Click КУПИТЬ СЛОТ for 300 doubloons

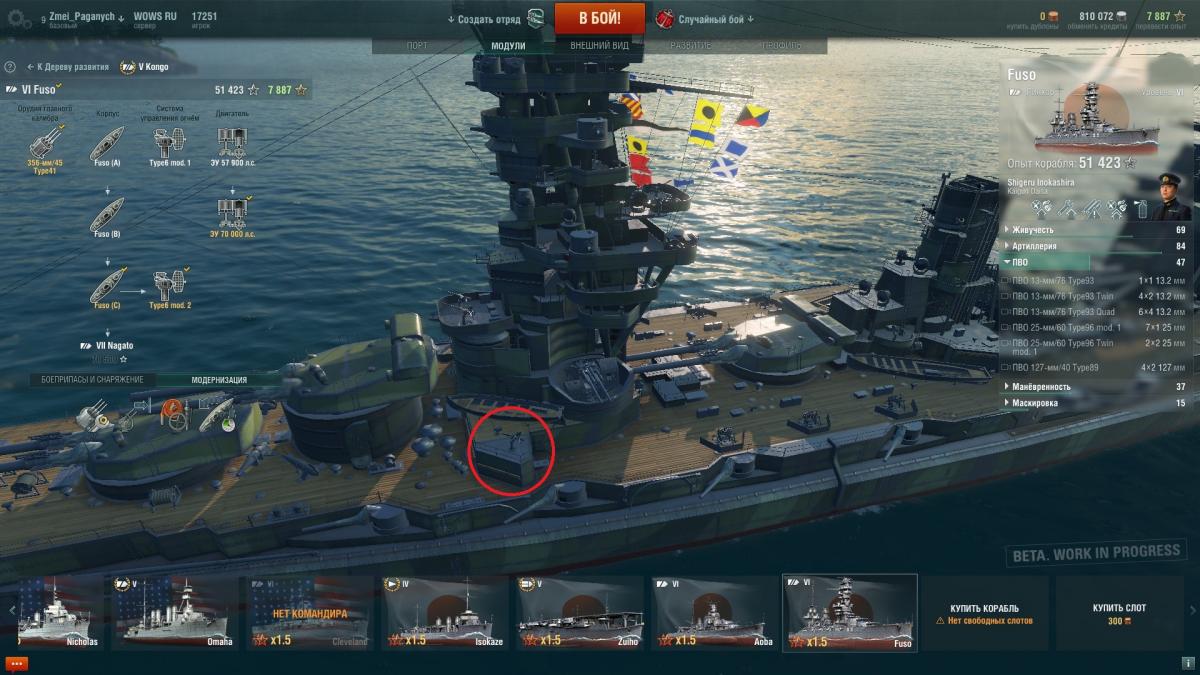(x=1119, y=613)
